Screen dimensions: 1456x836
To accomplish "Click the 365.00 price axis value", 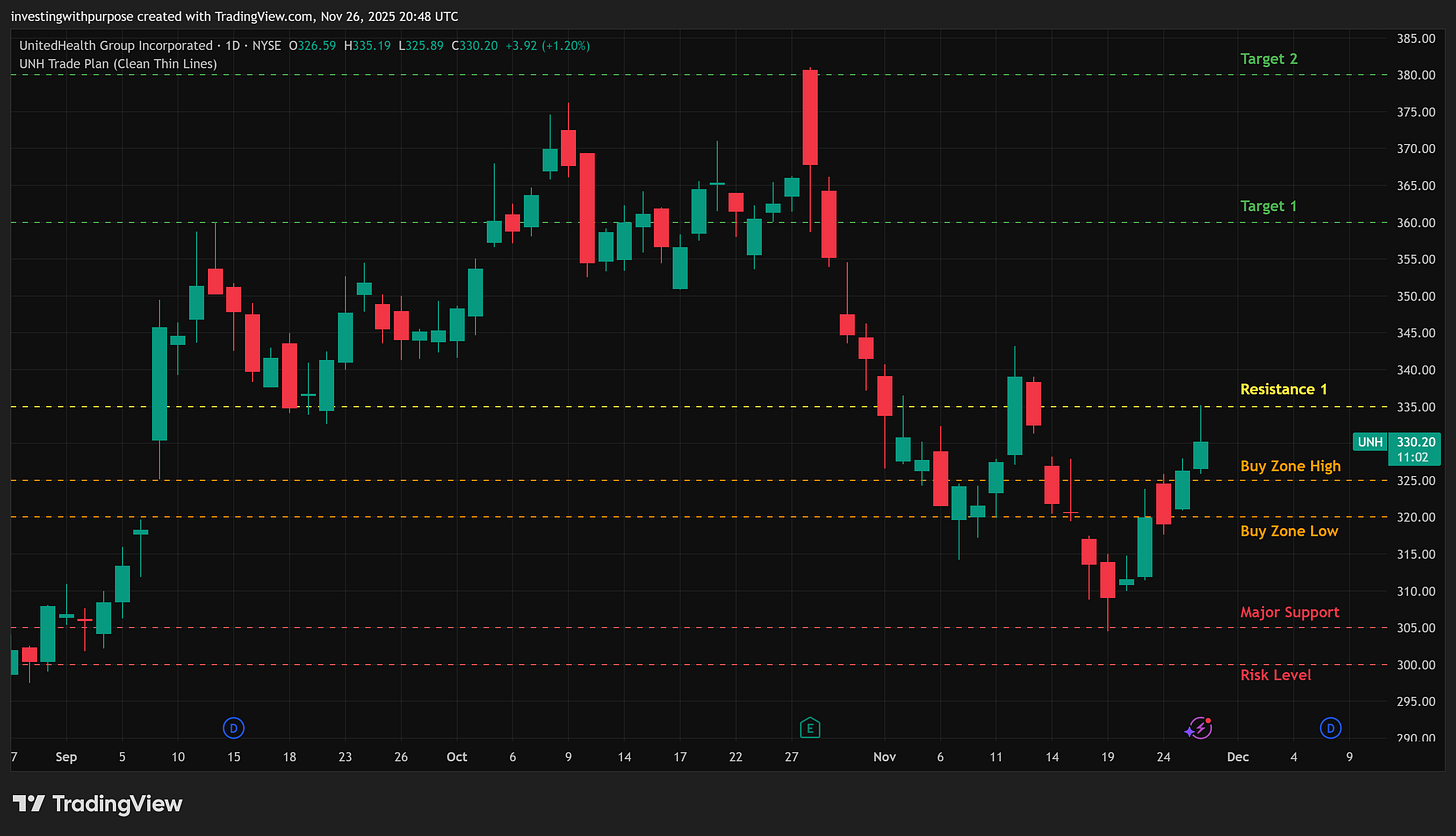I will 1416,186.
